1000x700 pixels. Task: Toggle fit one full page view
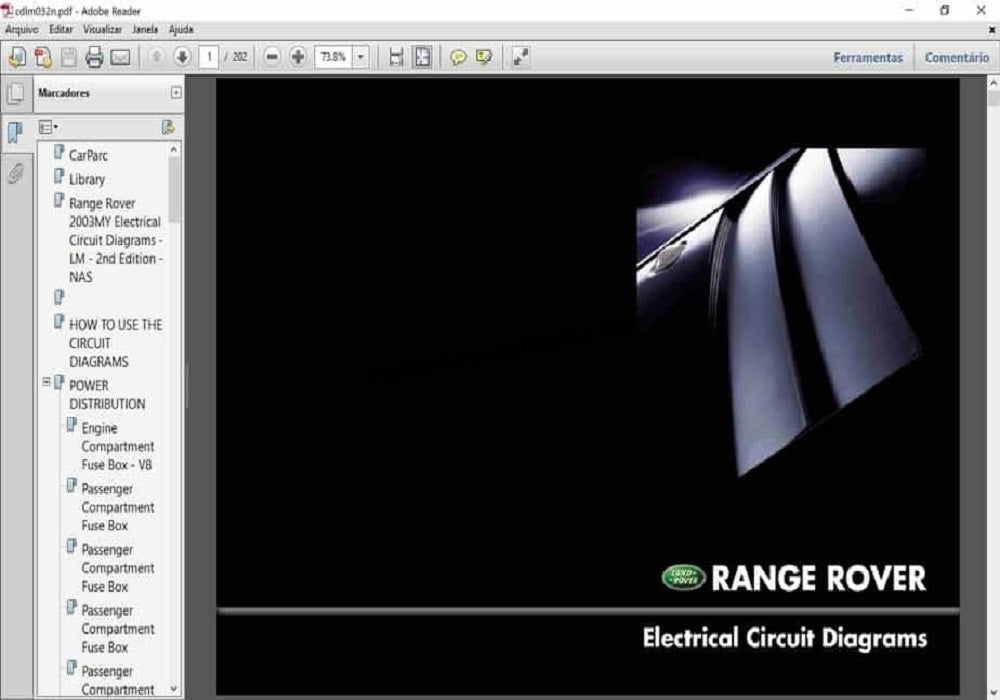(x=423, y=57)
